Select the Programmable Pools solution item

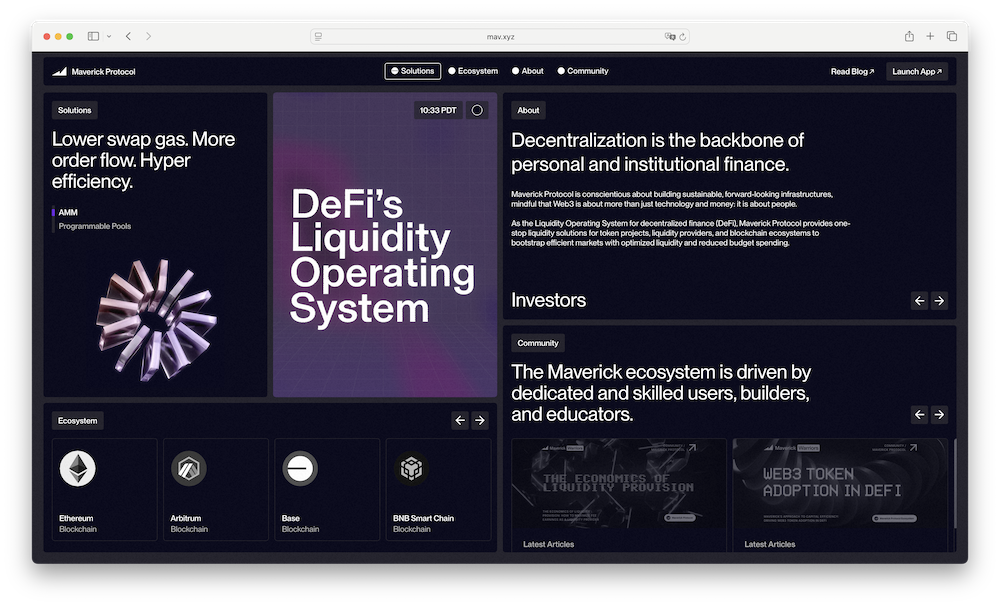point(95,226)
